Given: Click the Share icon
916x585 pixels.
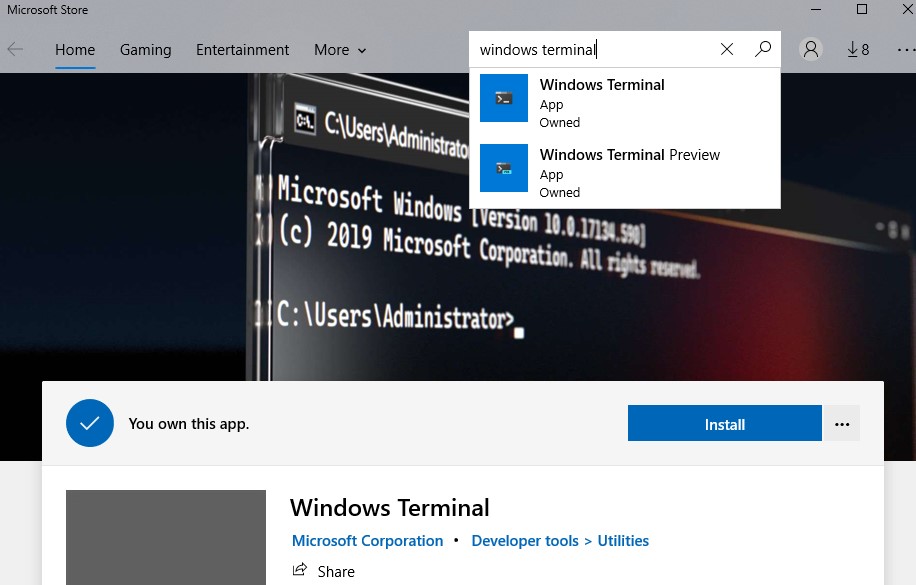Looking at the screenshot, I should [x=300, y=569].
